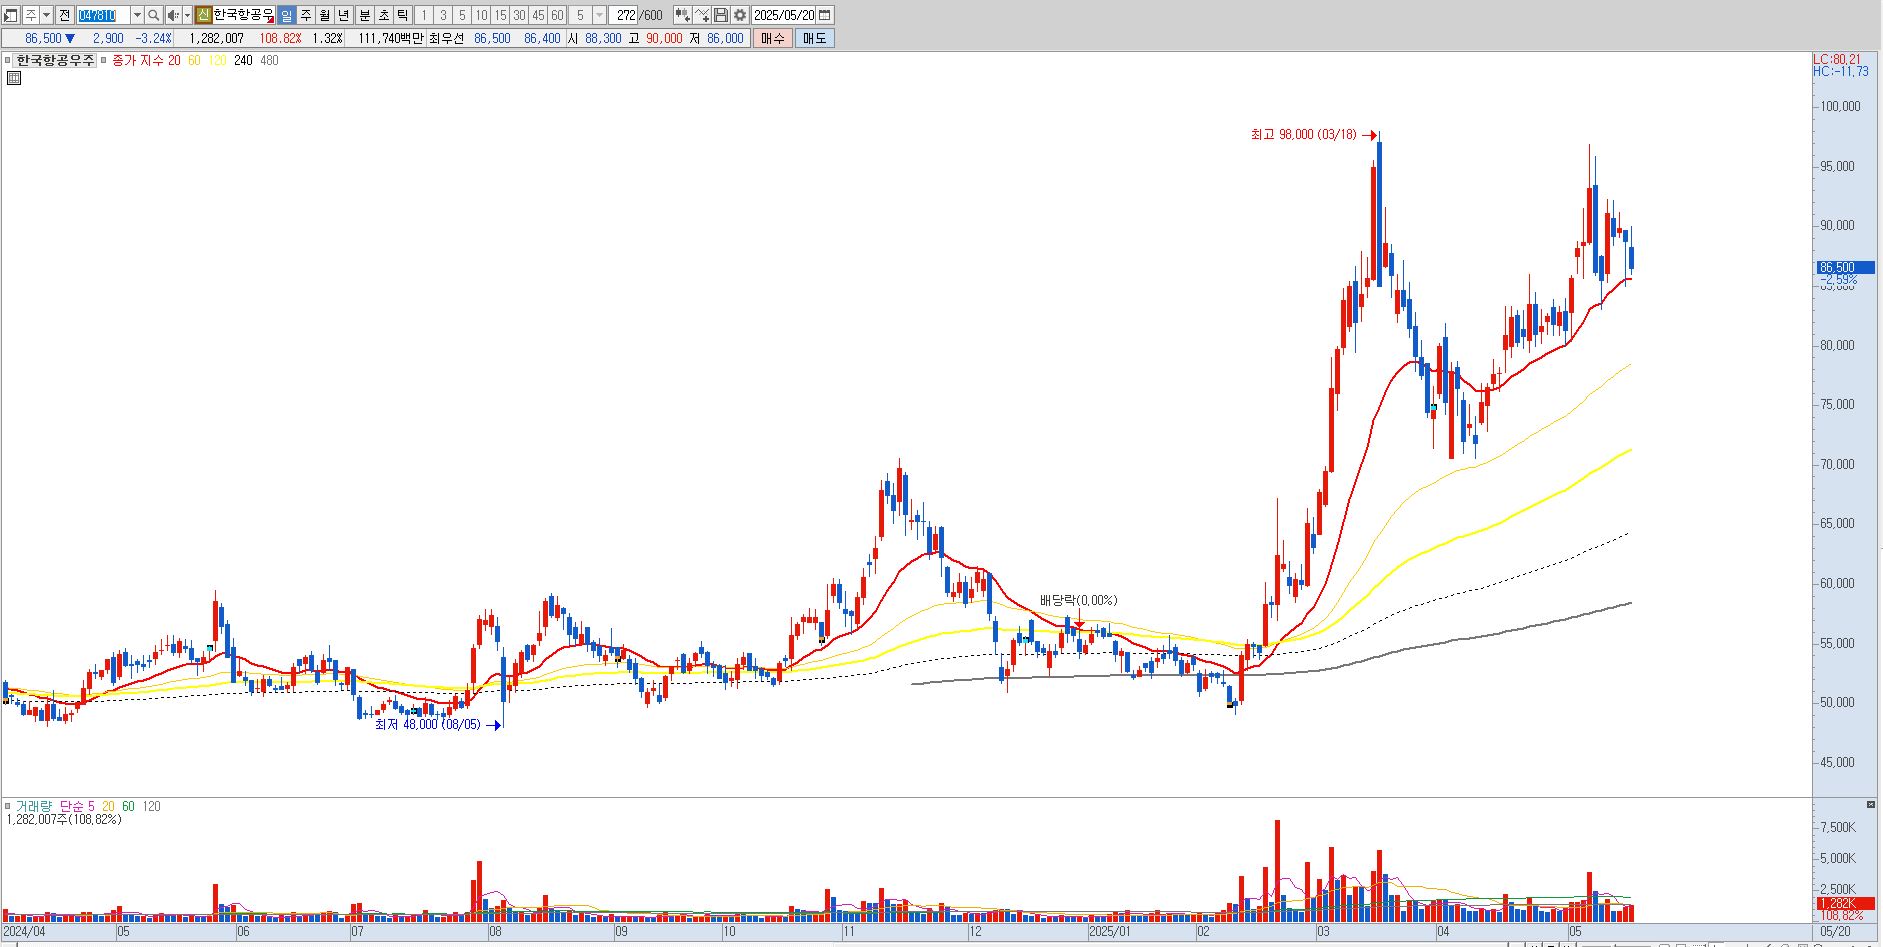Open chart settings gear icon

click(x=739, y=15)
